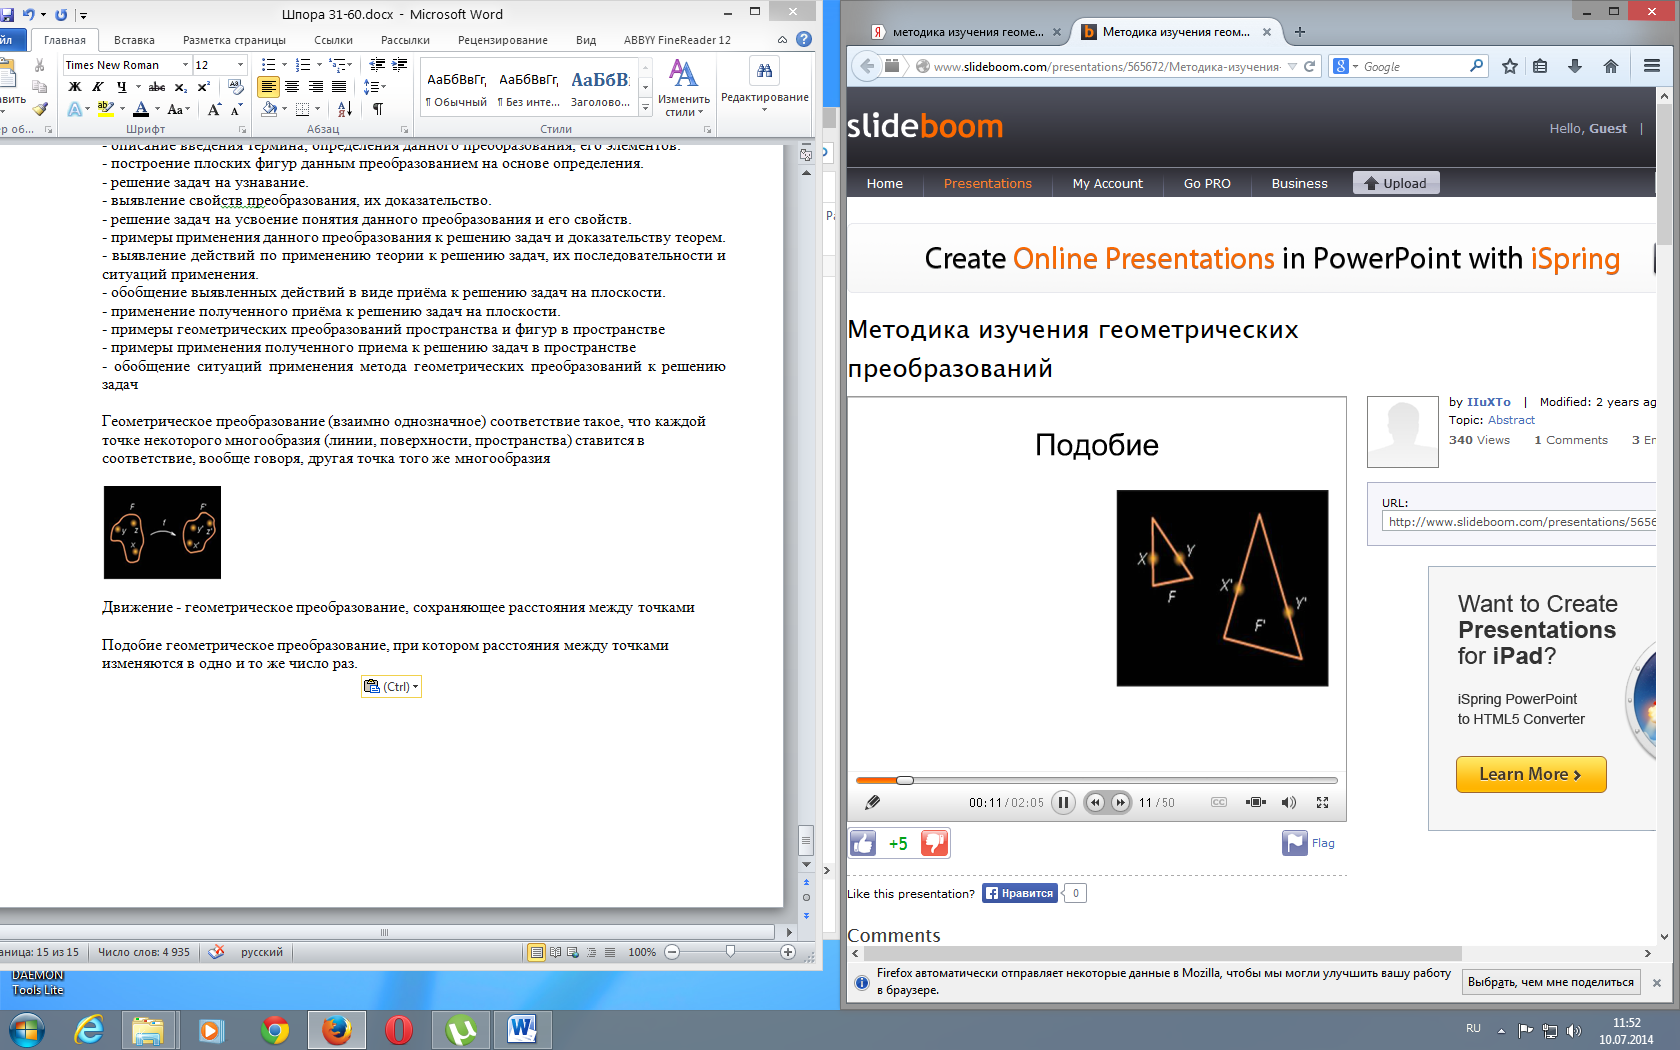
Task: Center align text in Word
Action: pos(292,87)
